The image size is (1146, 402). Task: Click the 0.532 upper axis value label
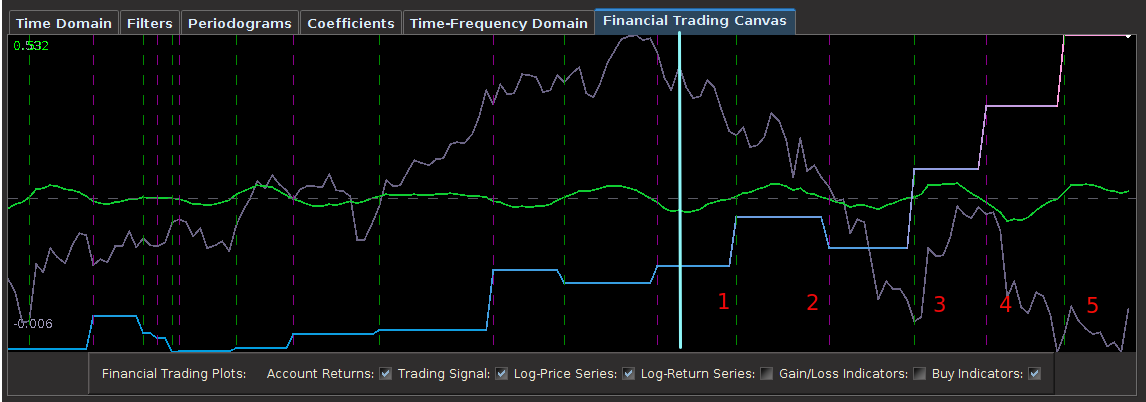(31, 46)
